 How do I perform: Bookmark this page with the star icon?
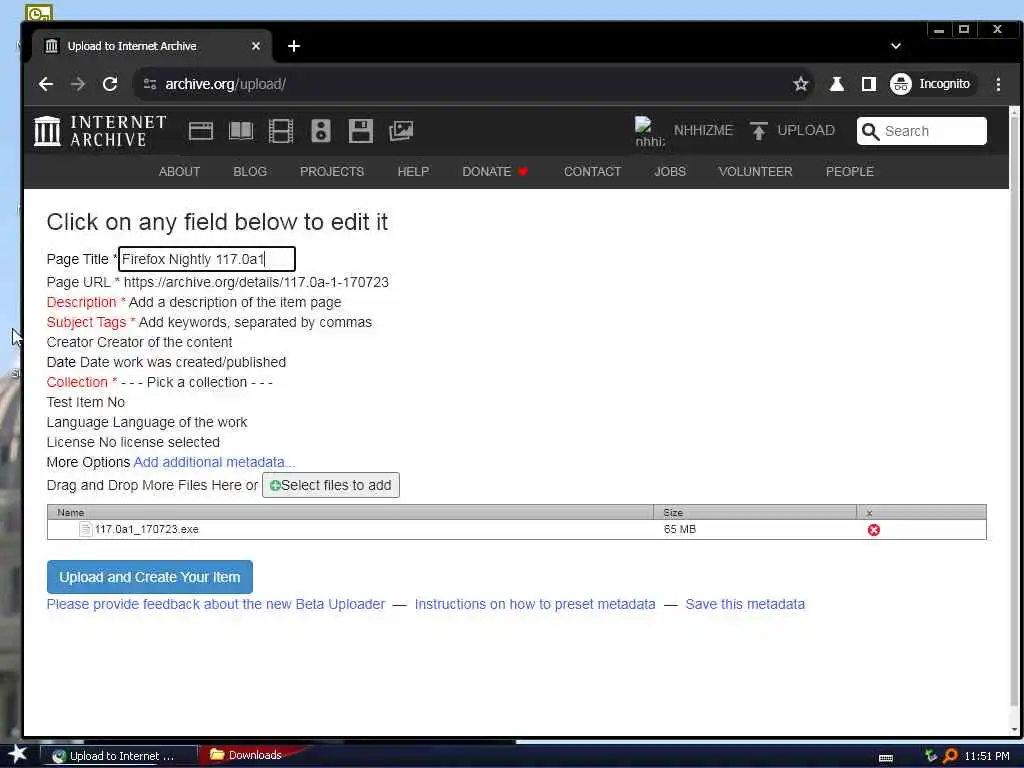tap(801, 84)
